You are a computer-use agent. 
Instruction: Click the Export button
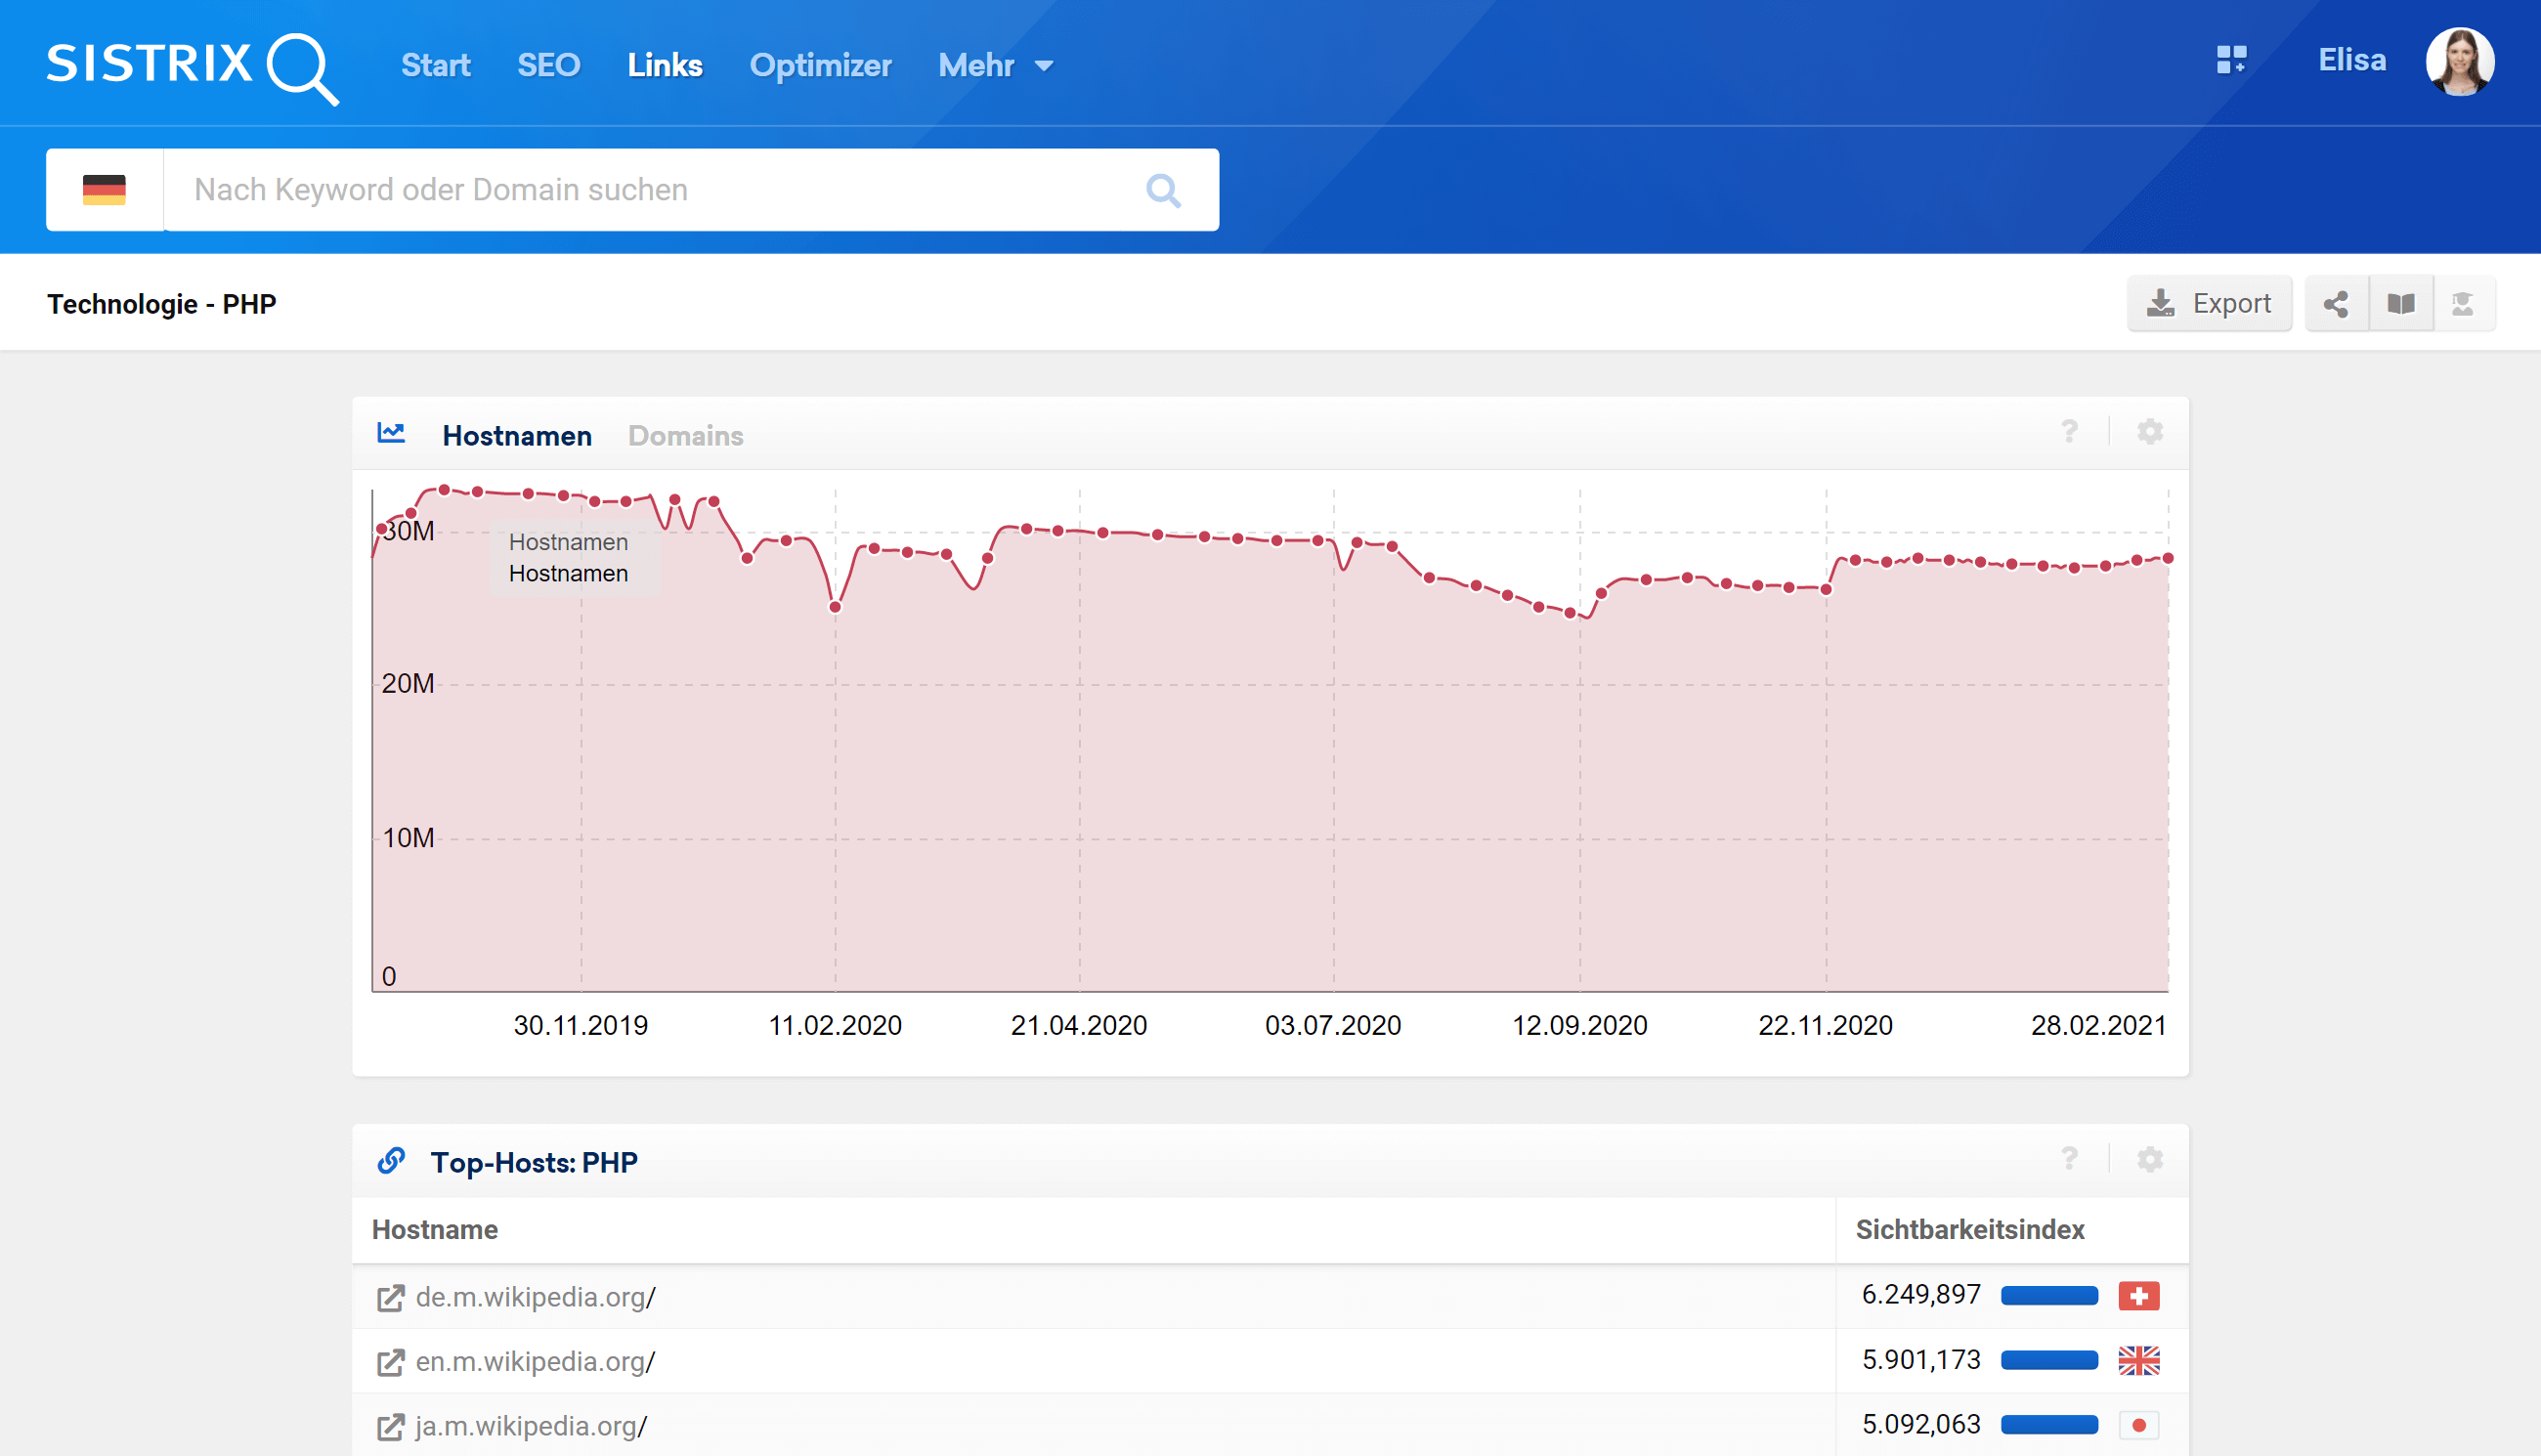(x=2209, y=304)
